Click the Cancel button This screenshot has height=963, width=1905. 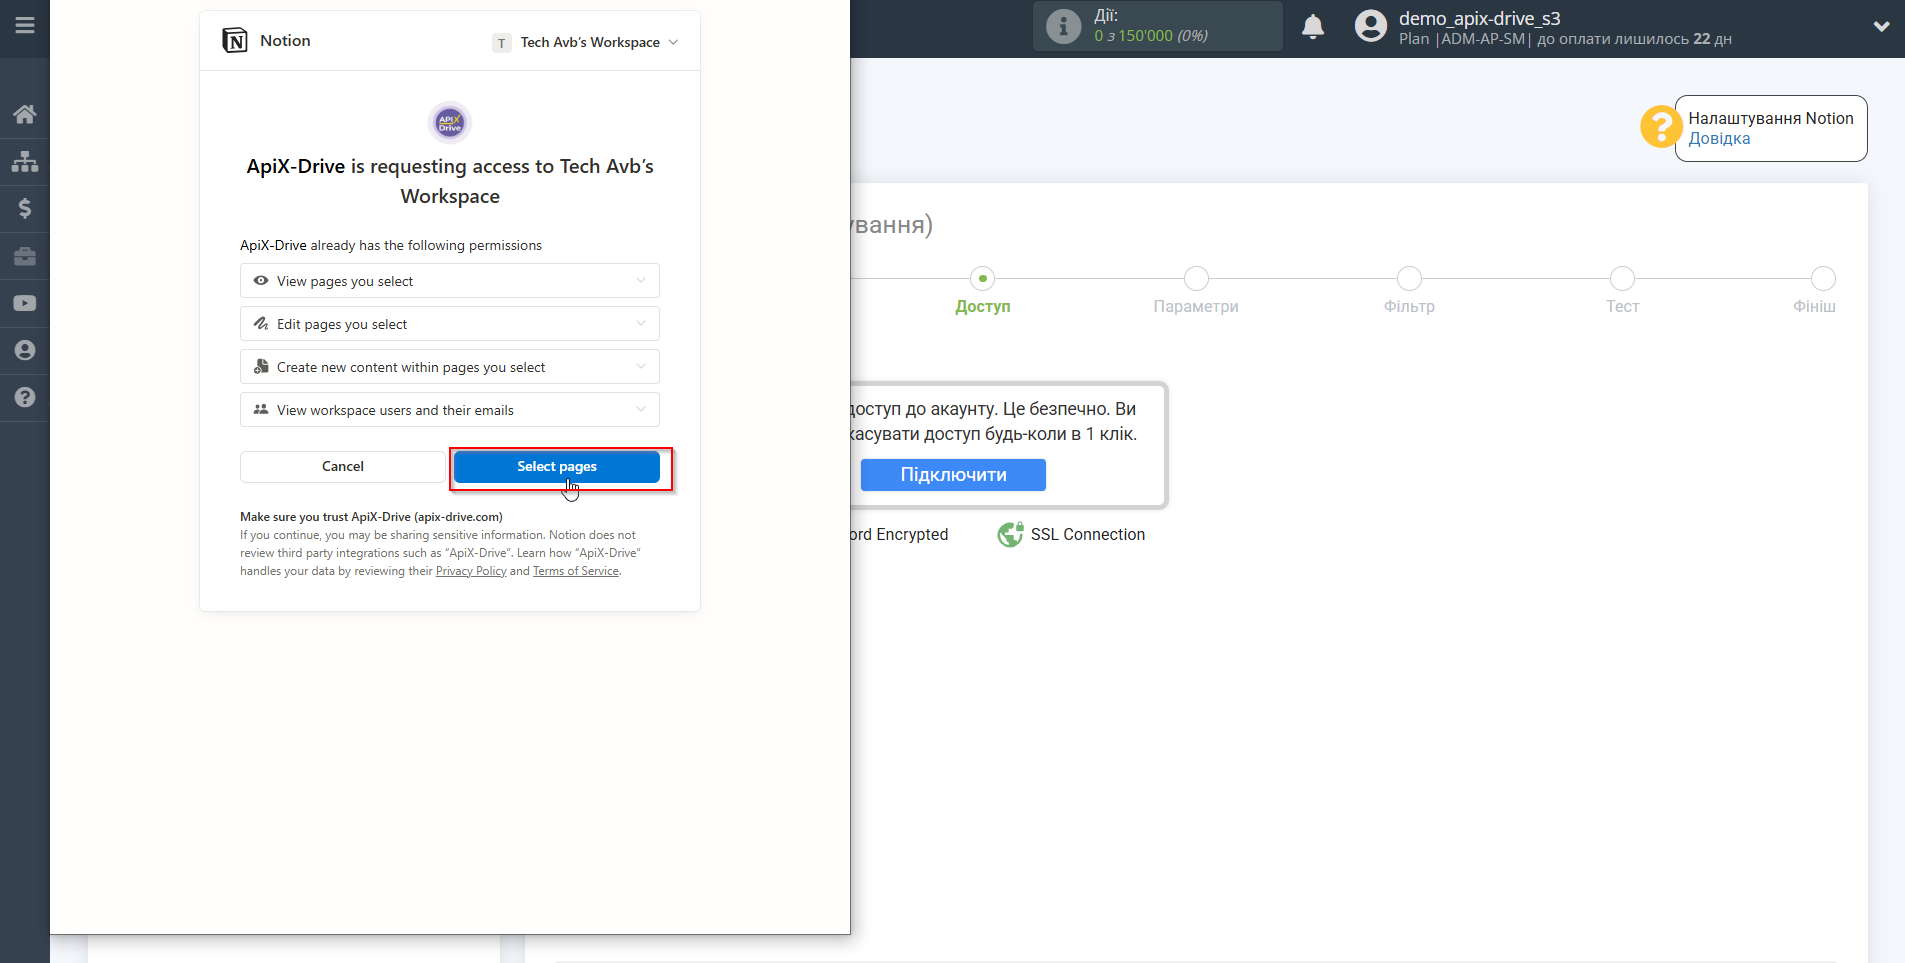pyautogui.click(x=343, y=467)
